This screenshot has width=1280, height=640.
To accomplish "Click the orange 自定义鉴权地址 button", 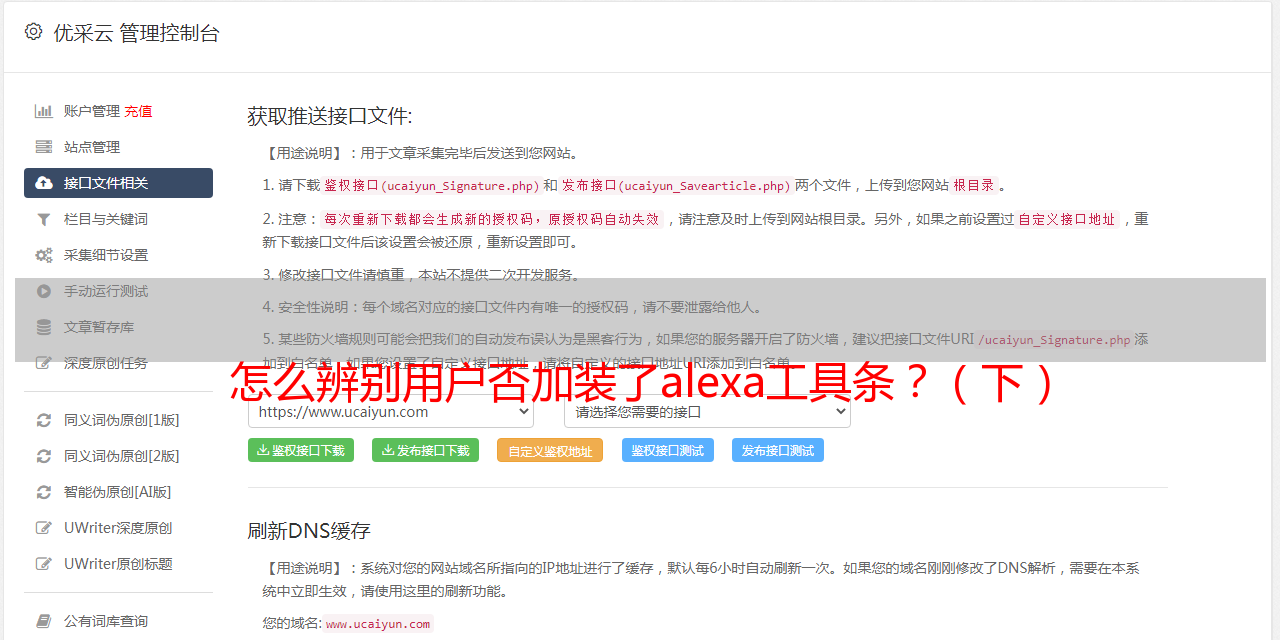I will 550,450.
